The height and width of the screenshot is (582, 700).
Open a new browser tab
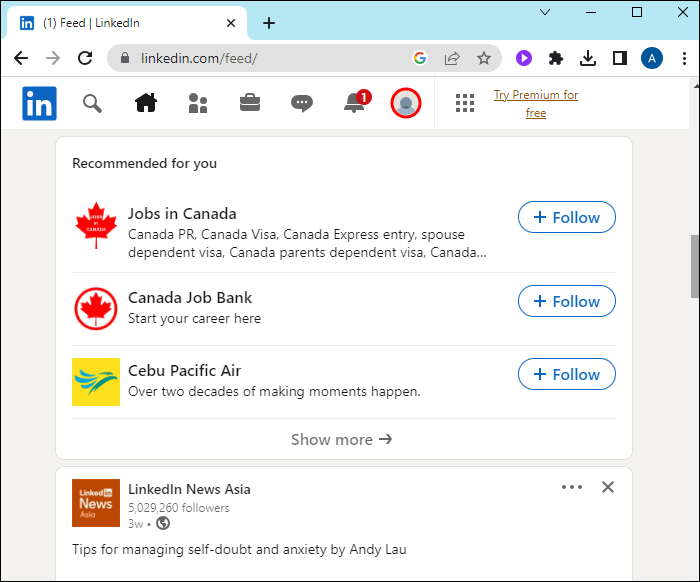click(269, 23)
